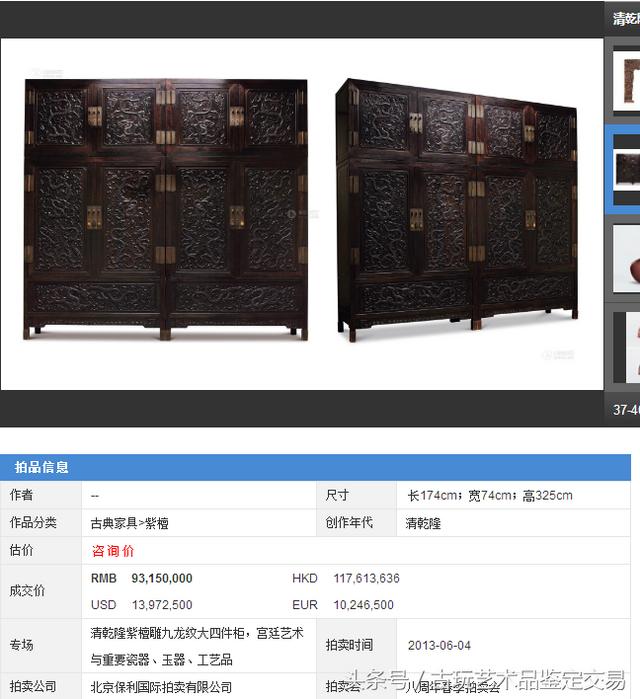Click the 清乾隆 creation period value
The width and height of the screenshot is (640, 699).
[x=423, y=523]
